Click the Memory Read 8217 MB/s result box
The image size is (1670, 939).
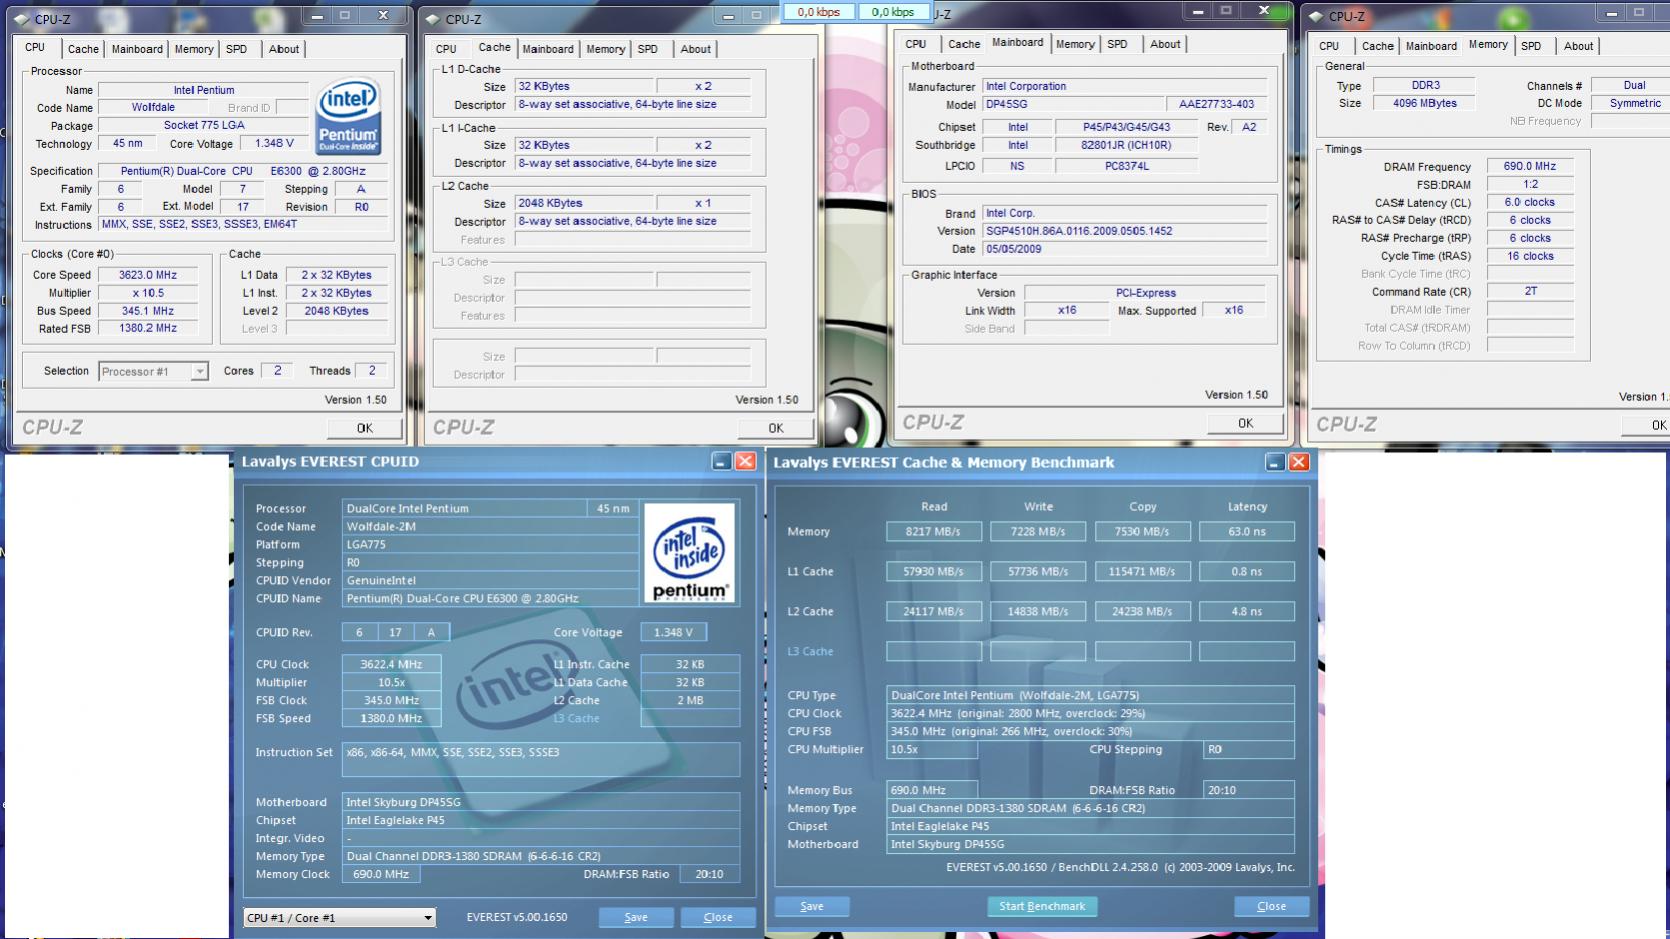point(933,532)
